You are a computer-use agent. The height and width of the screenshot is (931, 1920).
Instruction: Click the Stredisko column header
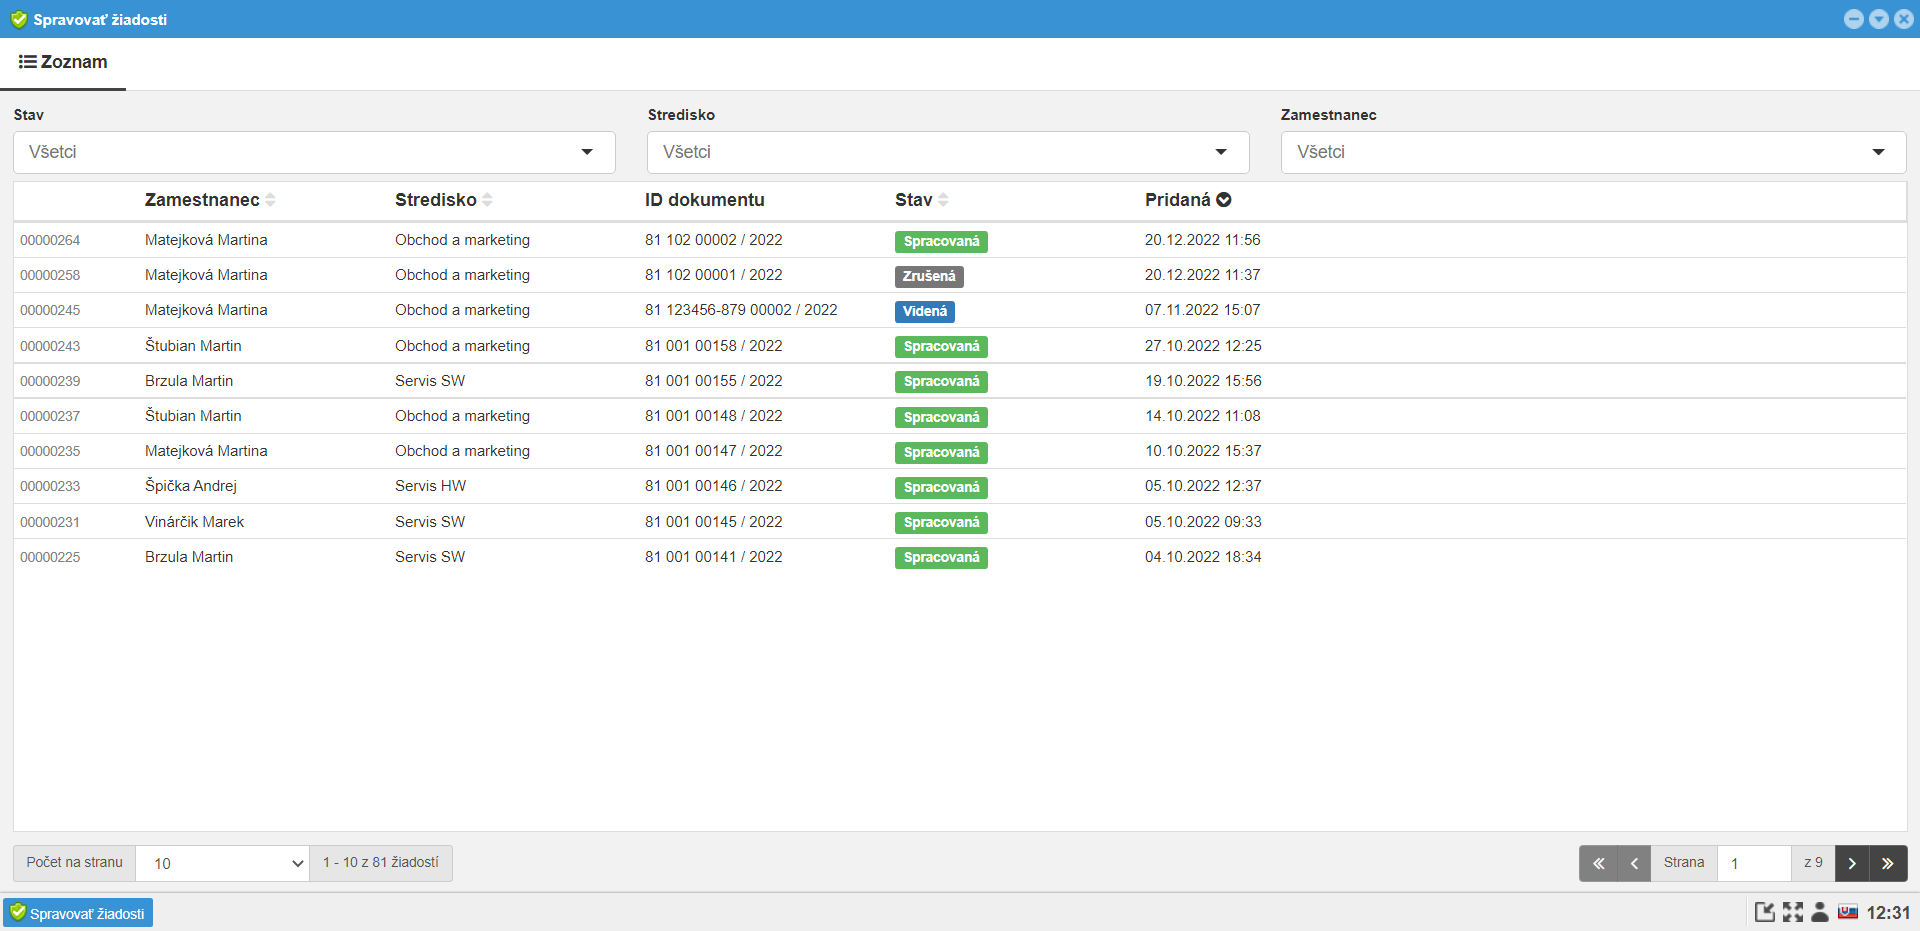coord(436,200)
